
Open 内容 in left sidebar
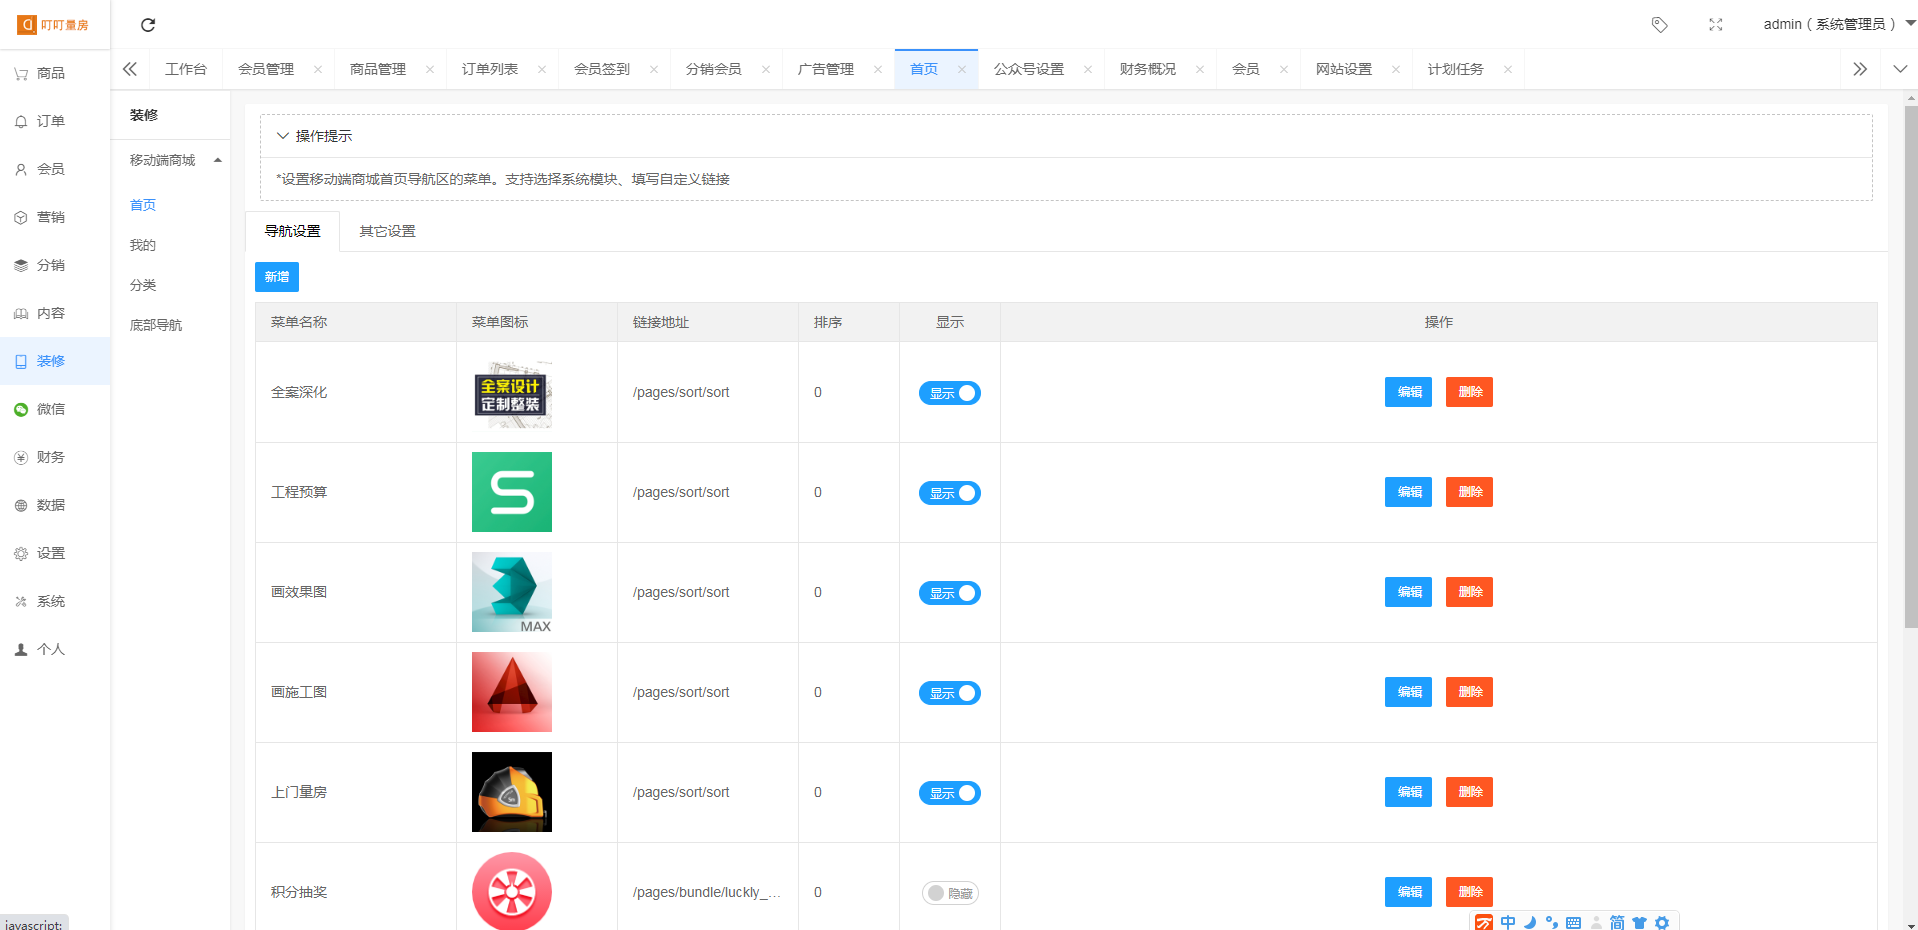tap(55, 313)
